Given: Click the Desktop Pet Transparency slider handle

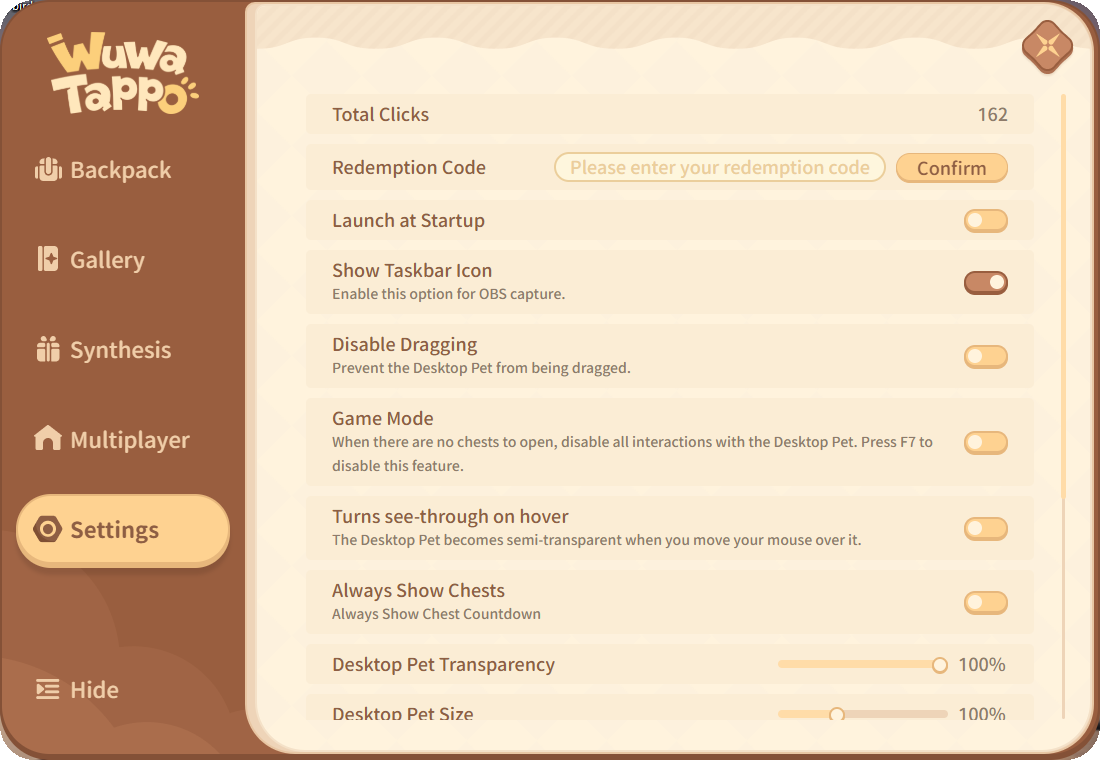Looking at the screenshot, I should 939,665.
